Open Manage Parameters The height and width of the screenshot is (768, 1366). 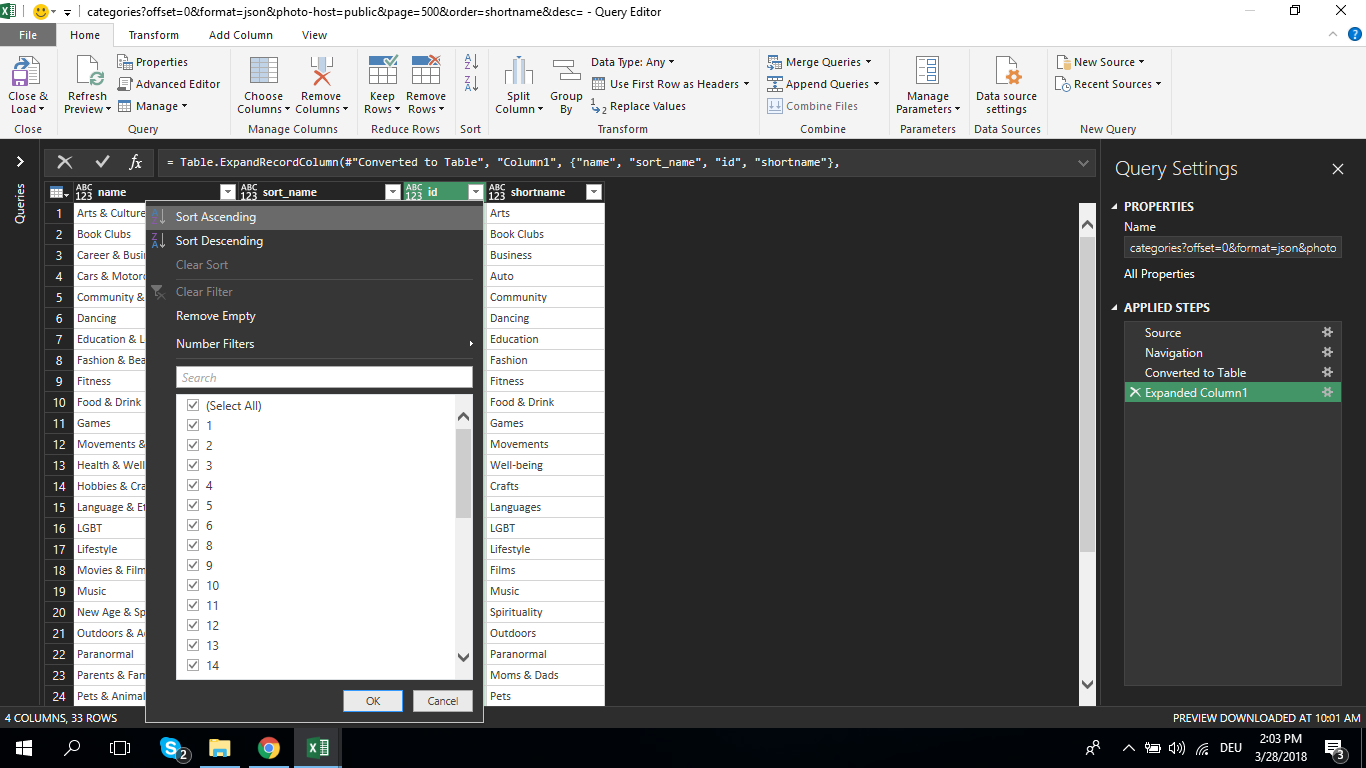coord(928,85)
